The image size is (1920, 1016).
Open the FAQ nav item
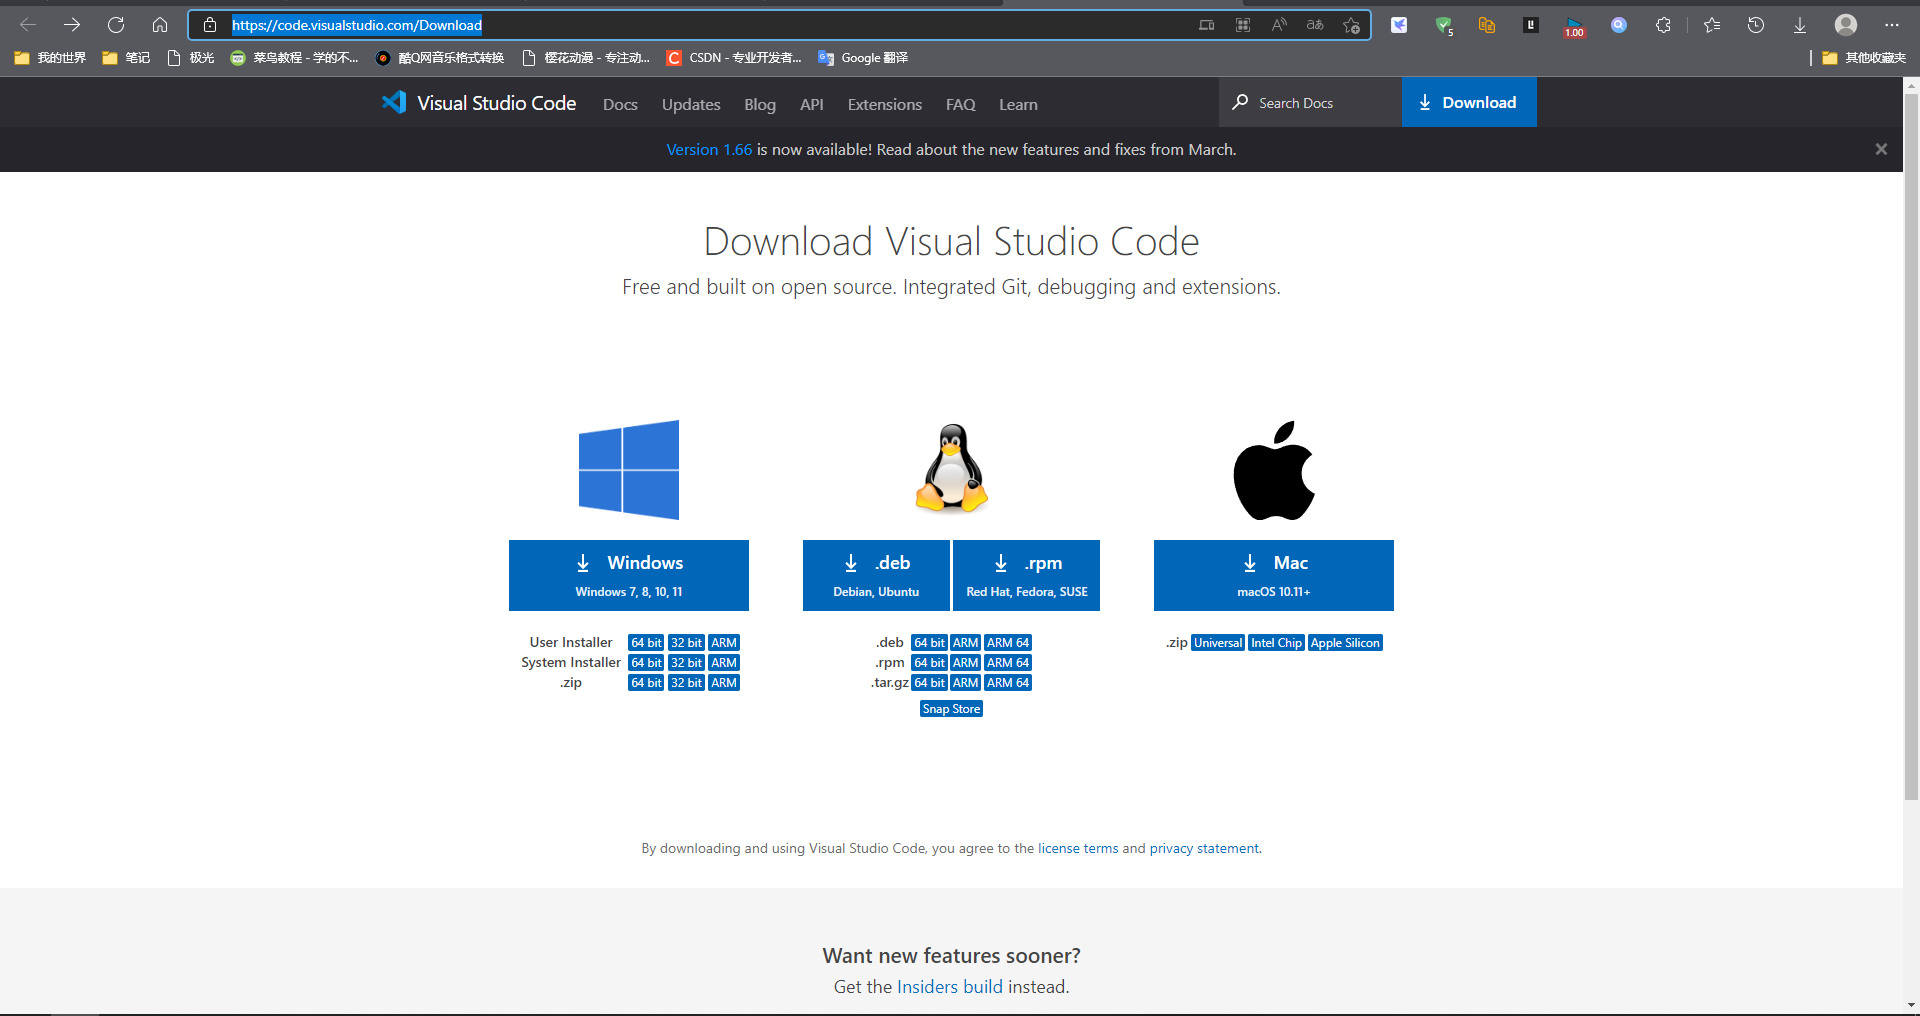(961, 104)
